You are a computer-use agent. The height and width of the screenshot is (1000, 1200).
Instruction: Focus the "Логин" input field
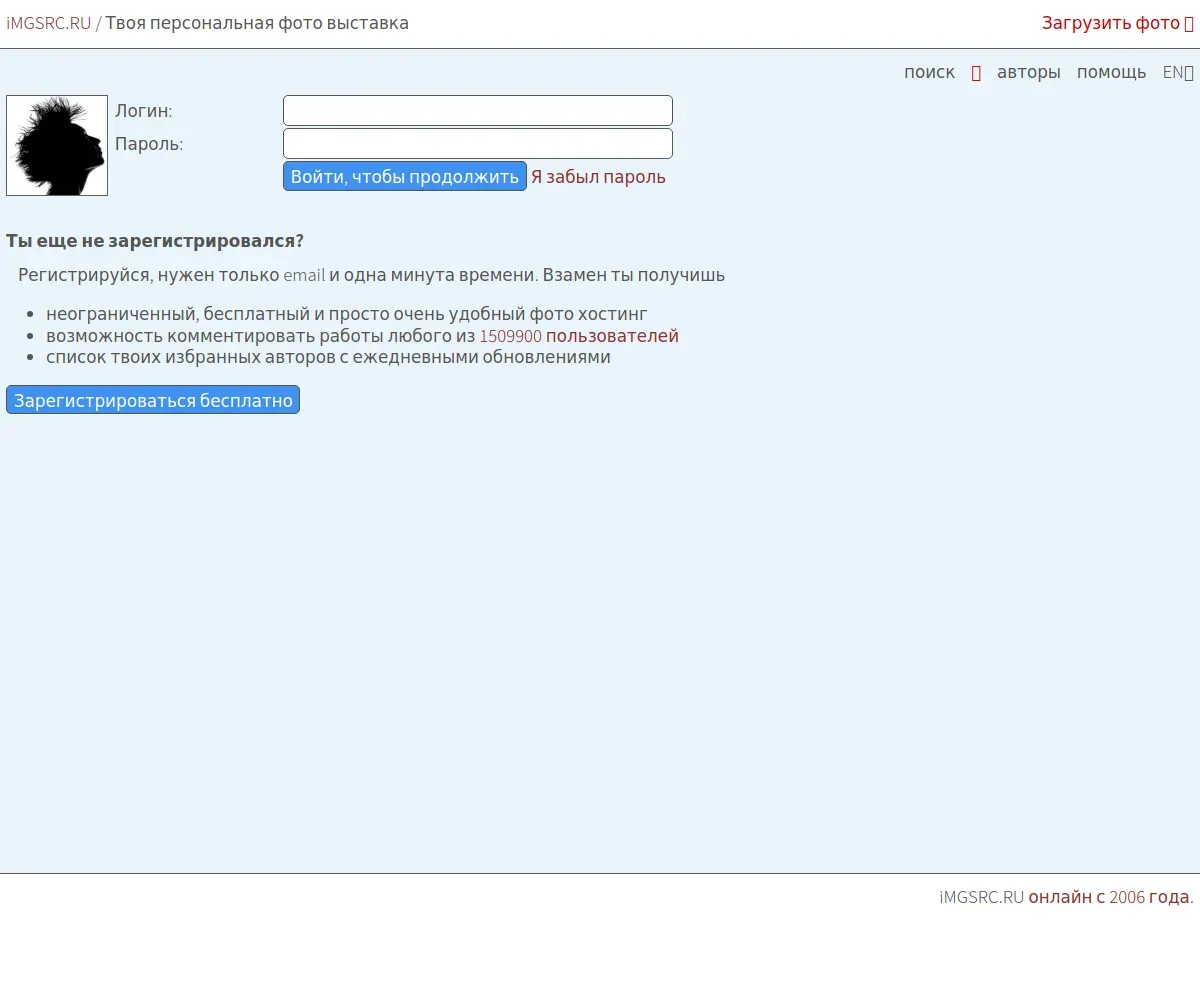click(478, 111)
